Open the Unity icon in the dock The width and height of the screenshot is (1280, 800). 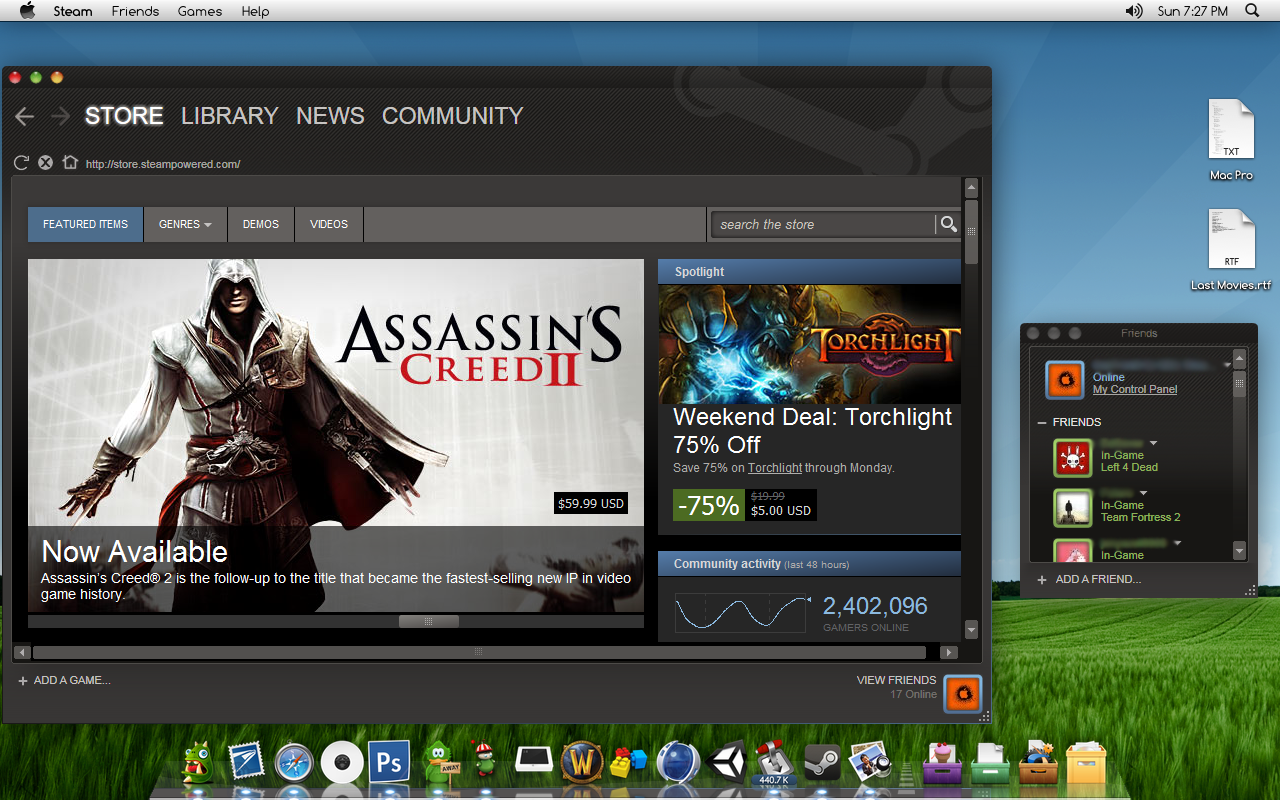click(727, 763)
